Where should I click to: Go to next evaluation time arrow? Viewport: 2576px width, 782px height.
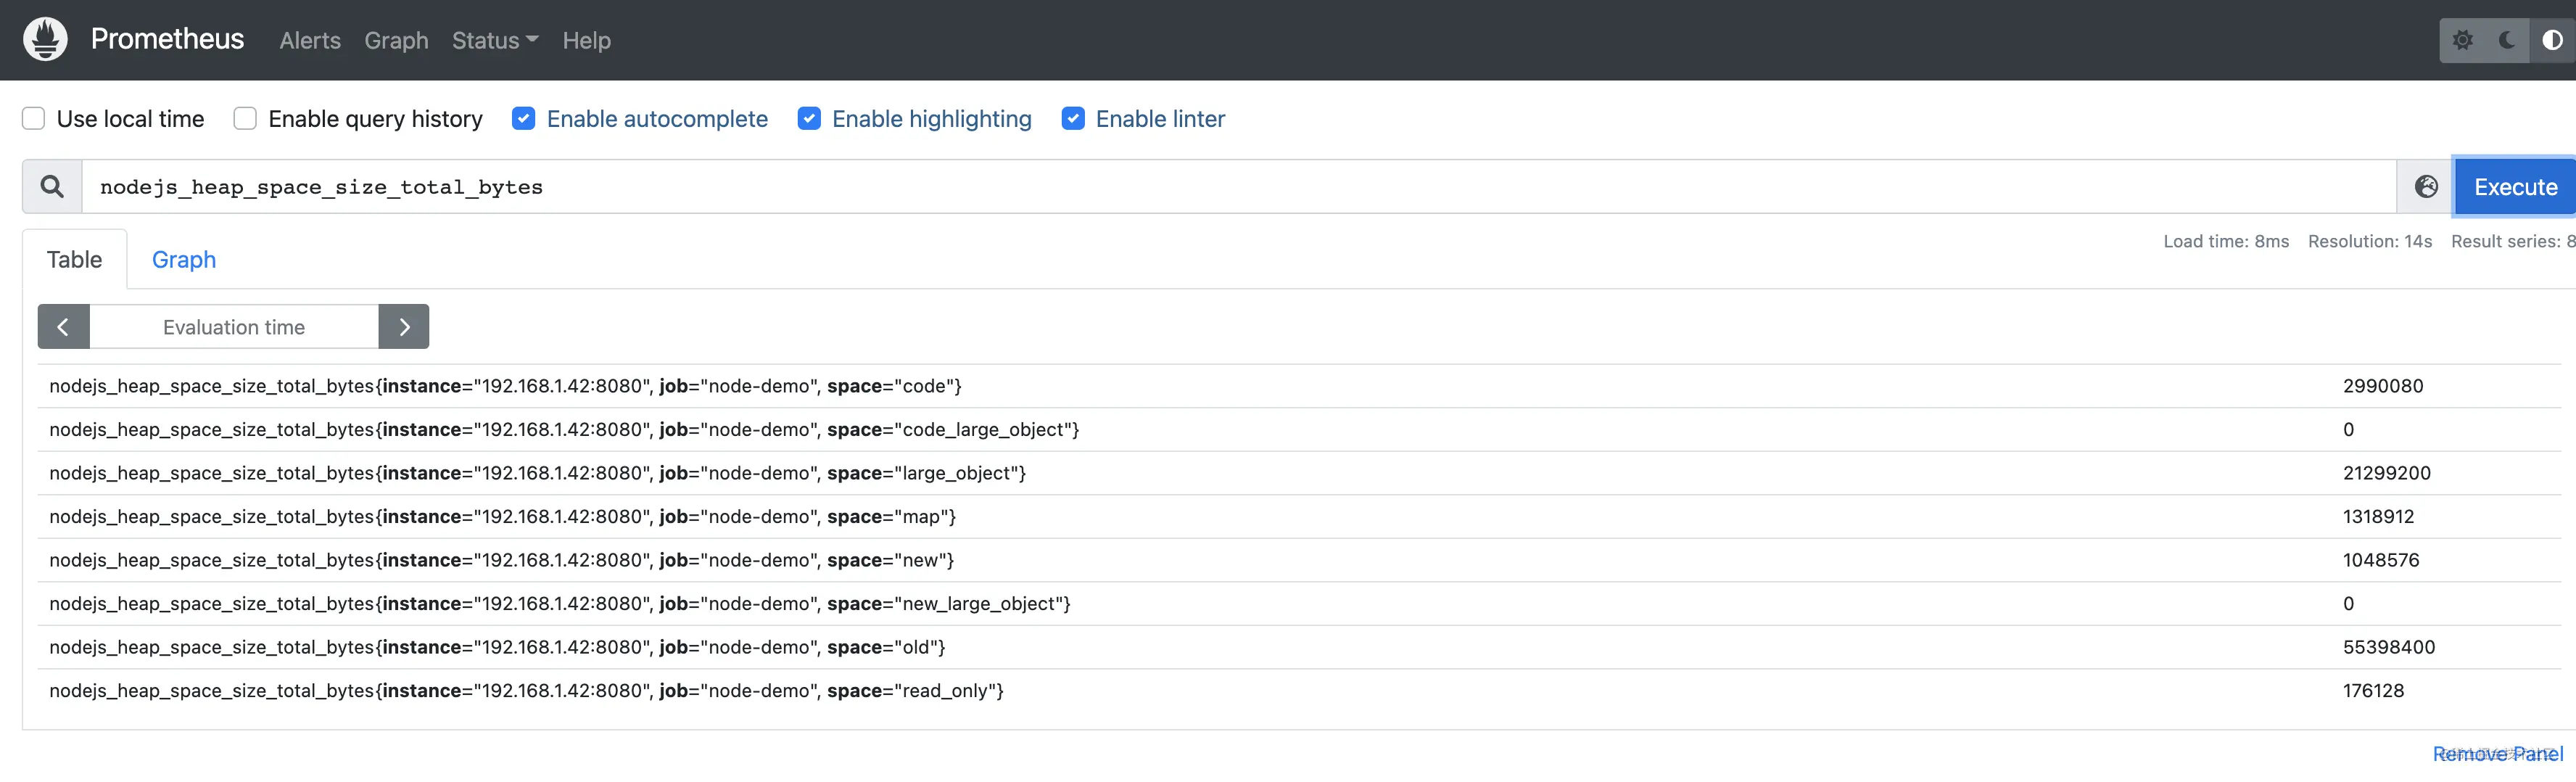point(404,327)
